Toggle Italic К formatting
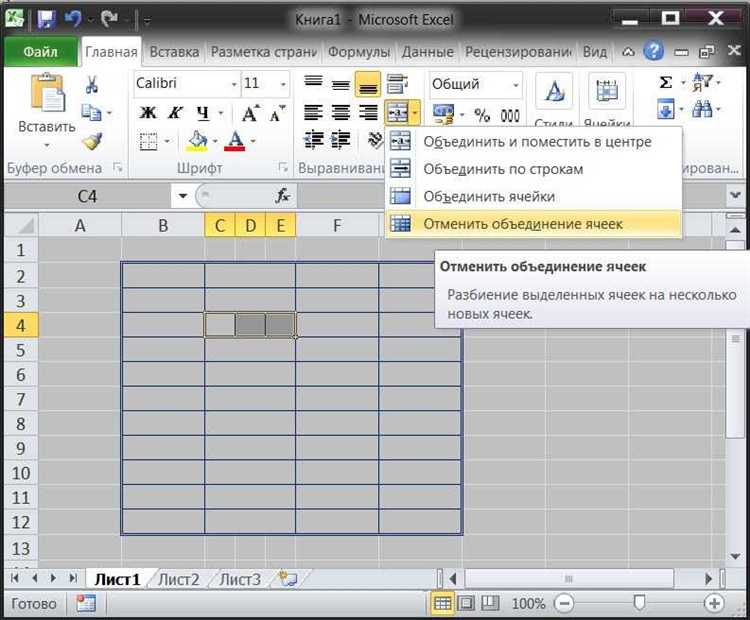This screenshot has width=750, height=620. (175, 113)
